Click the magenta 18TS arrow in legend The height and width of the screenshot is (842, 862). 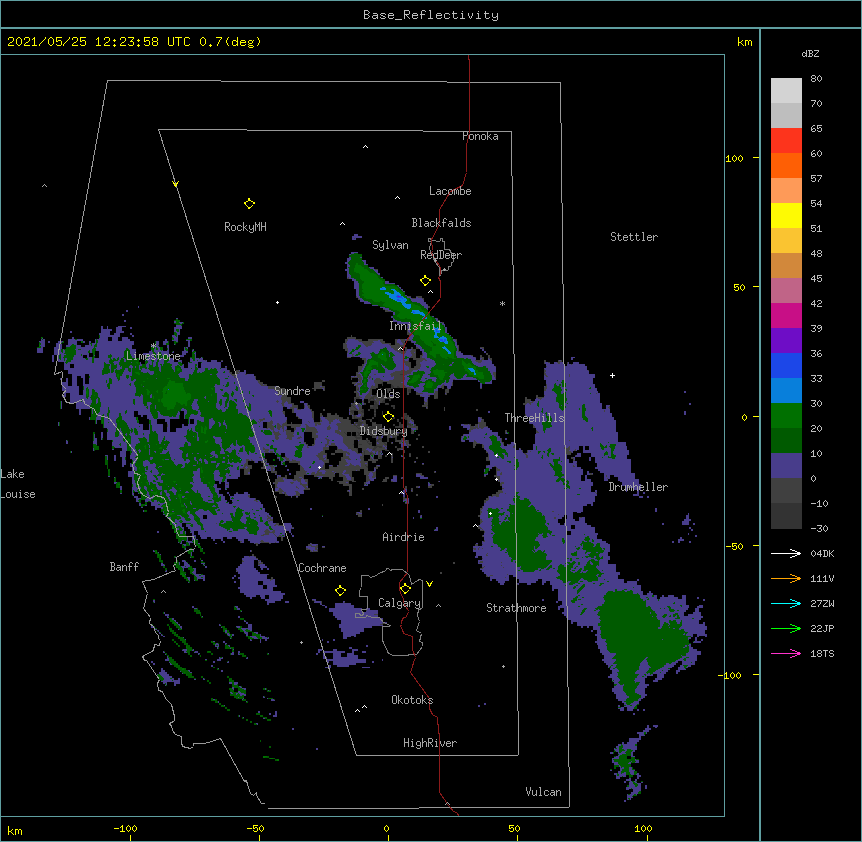tap(786, 653)
